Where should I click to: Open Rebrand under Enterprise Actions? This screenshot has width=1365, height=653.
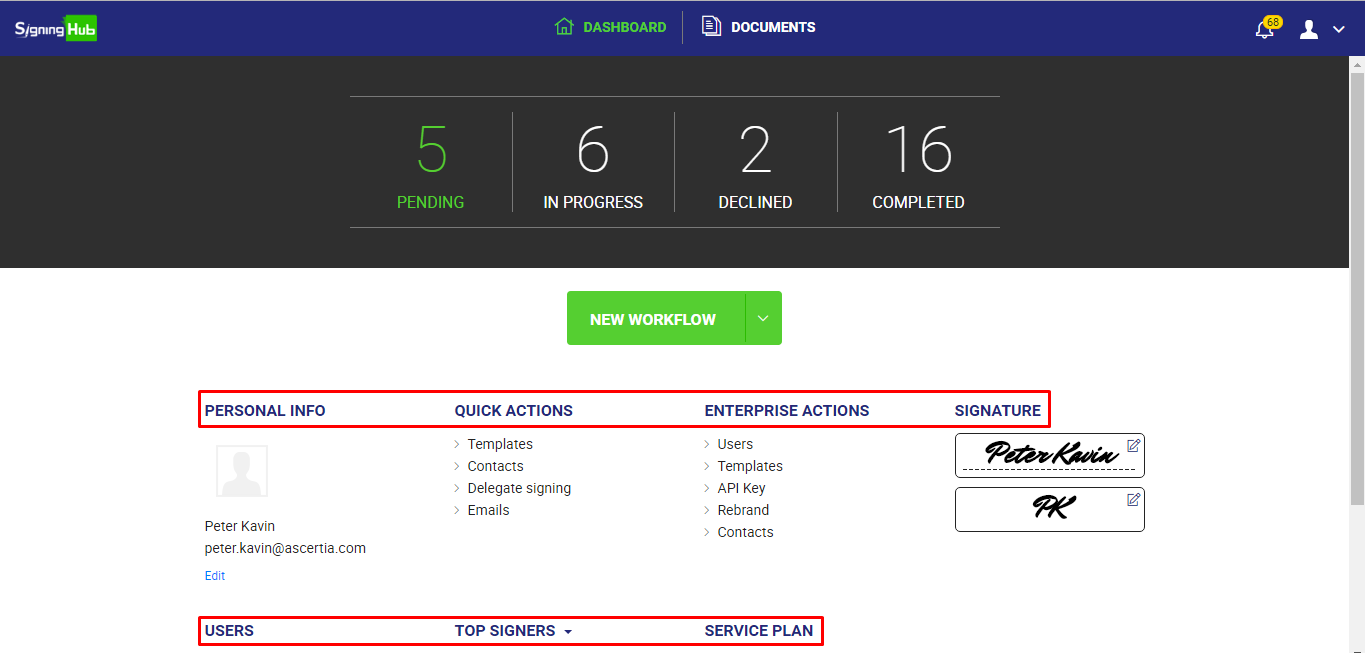(743, 510)
